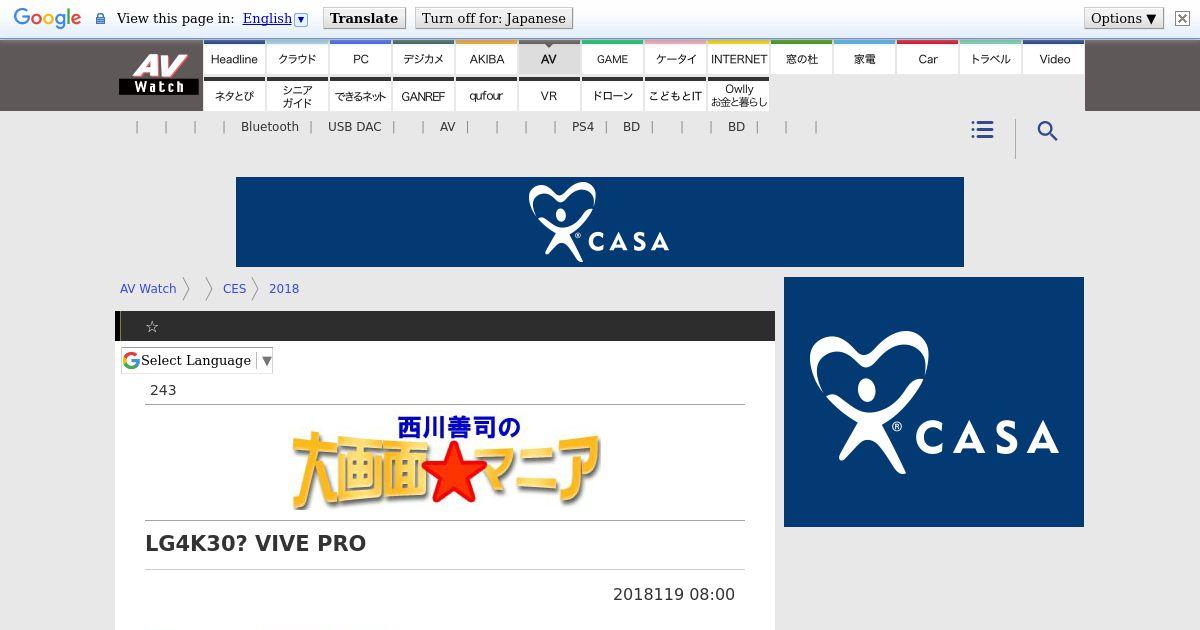Open the できるネット tab
Viewport: 1200px width, 630px height.
[x=361, y=95]
